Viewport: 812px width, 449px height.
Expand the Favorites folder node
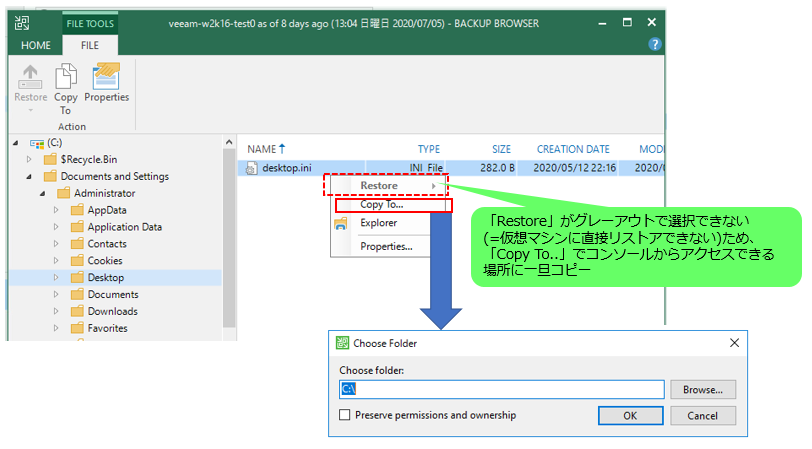56,328
